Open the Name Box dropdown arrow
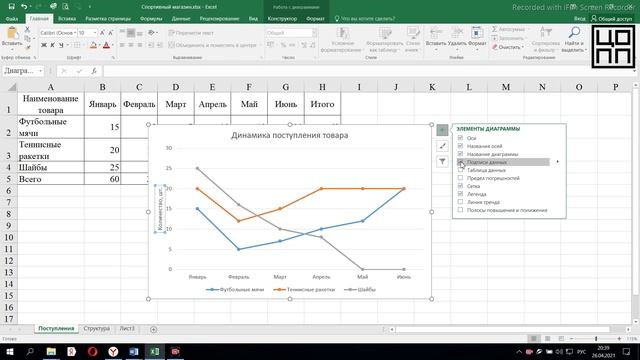Viewport: 640px width, 360px height. (x=40, y=71)
